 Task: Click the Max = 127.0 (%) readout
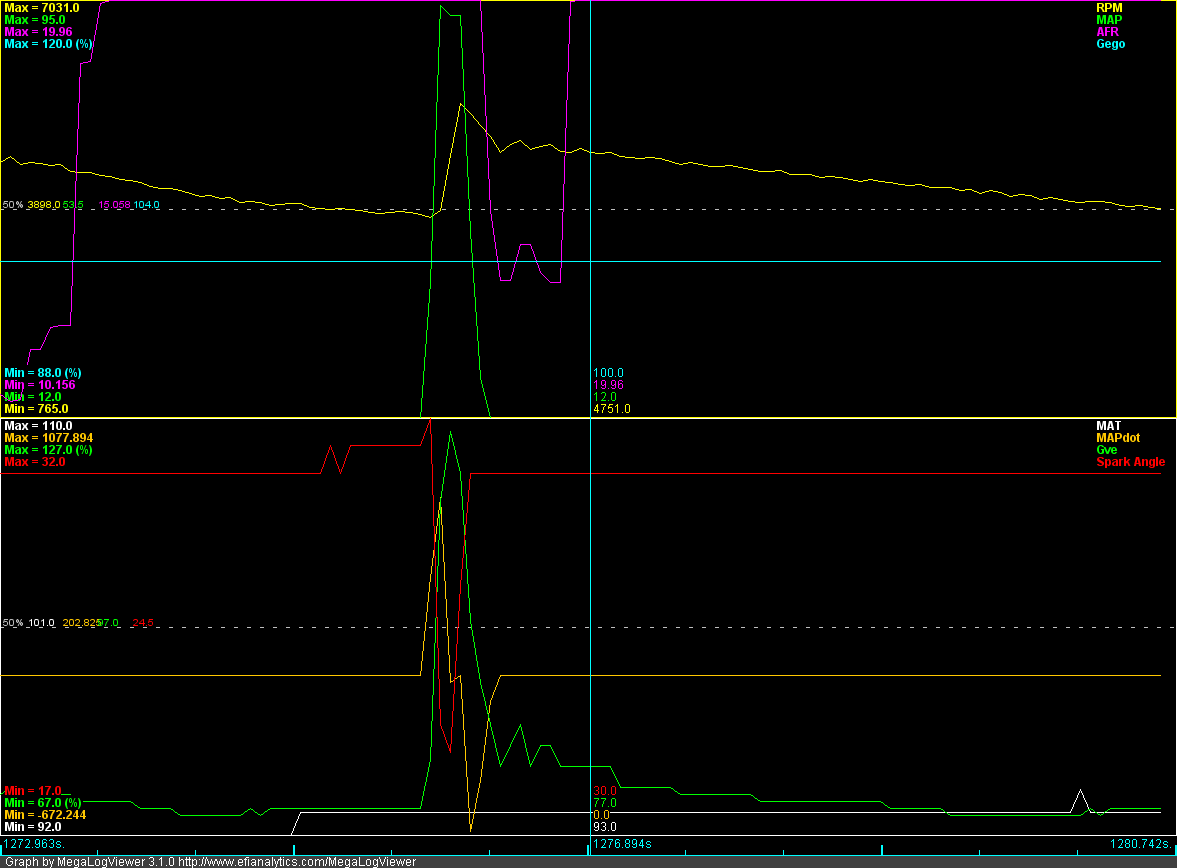point(48,451)
